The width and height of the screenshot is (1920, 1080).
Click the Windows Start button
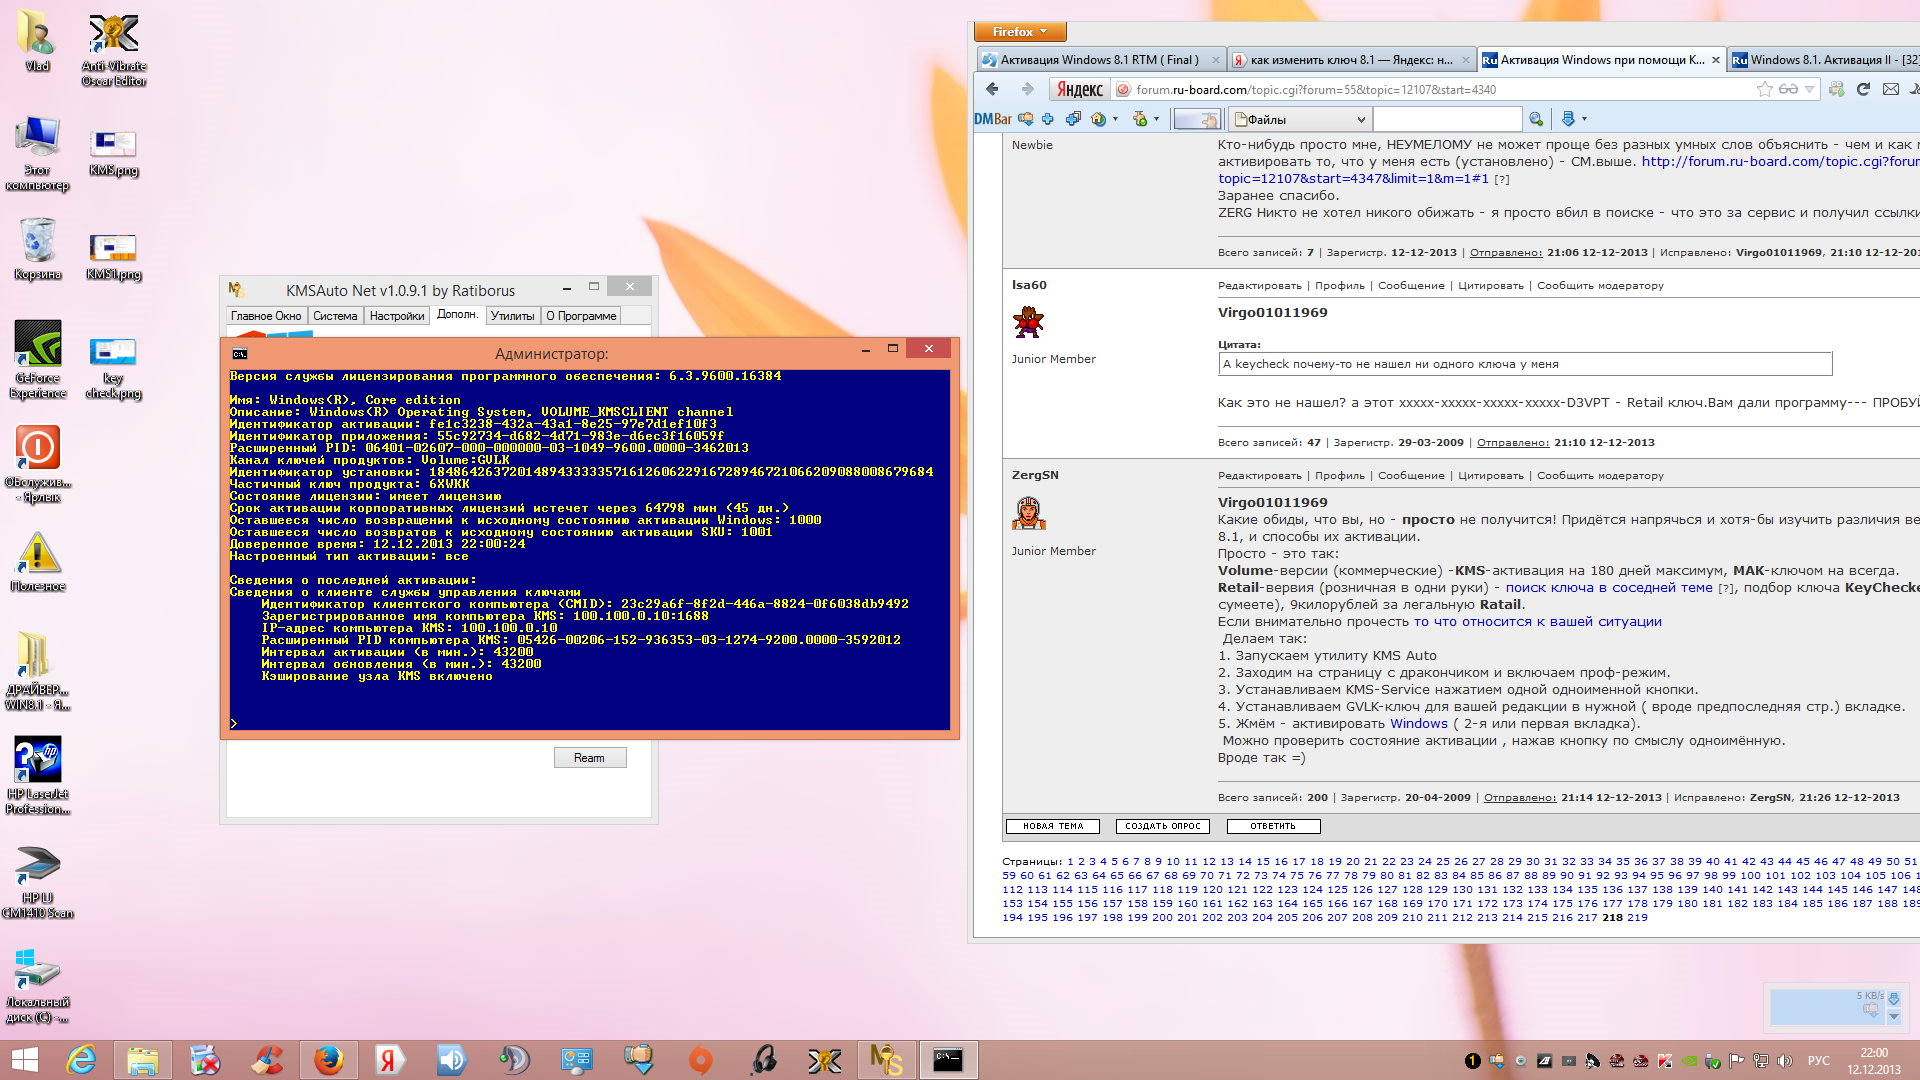click(x=24, y=1060)
